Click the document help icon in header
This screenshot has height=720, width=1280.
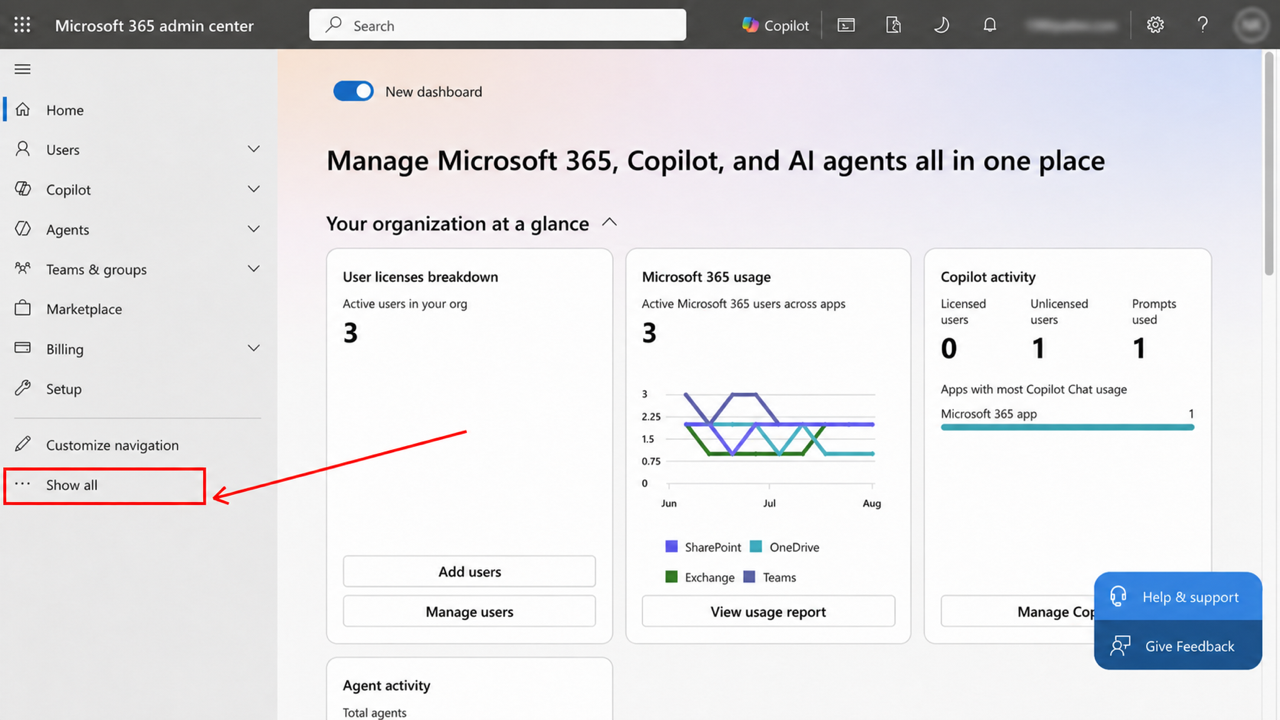(x=894, y=25)
